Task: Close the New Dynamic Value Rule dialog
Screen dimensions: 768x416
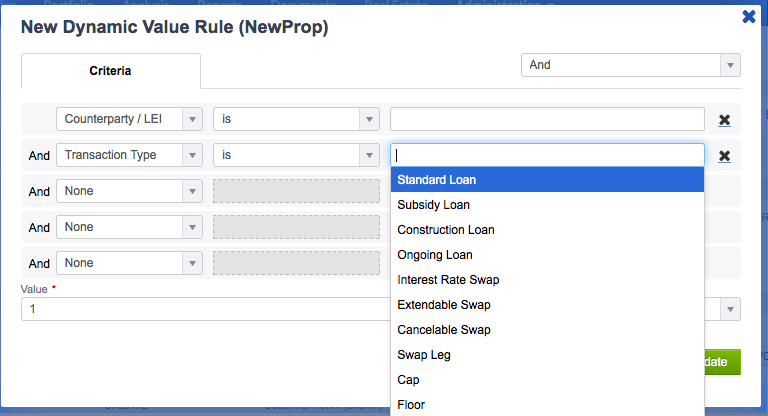Action: (x=749, y=17)
